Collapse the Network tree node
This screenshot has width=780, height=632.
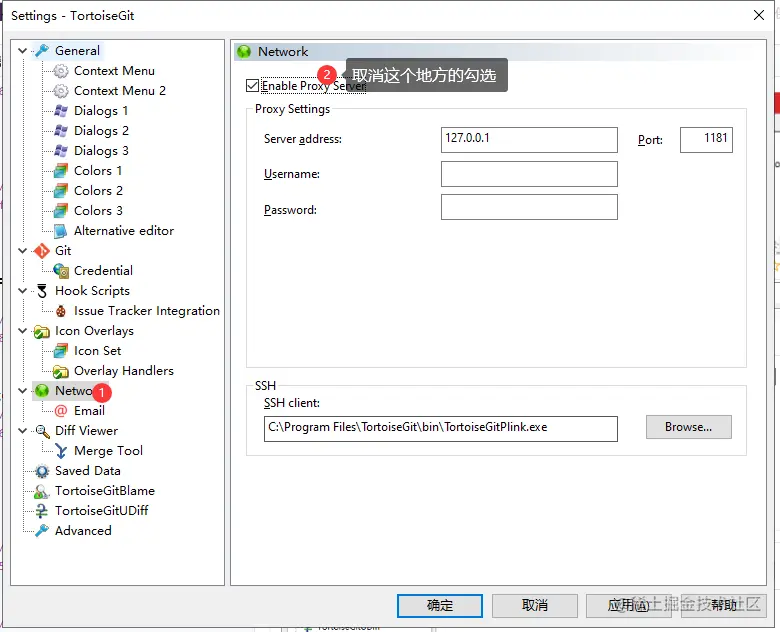click(22, 391)
